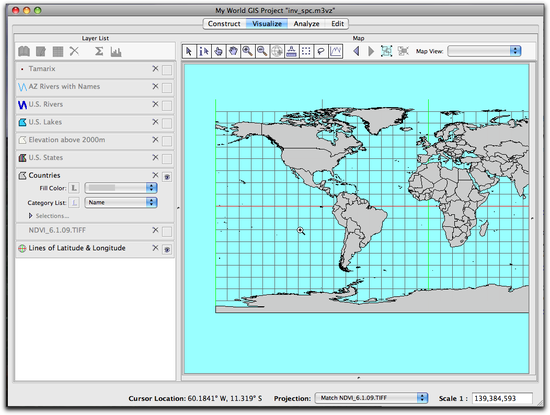Open the Map View dropdown

(x=484, y=51)
